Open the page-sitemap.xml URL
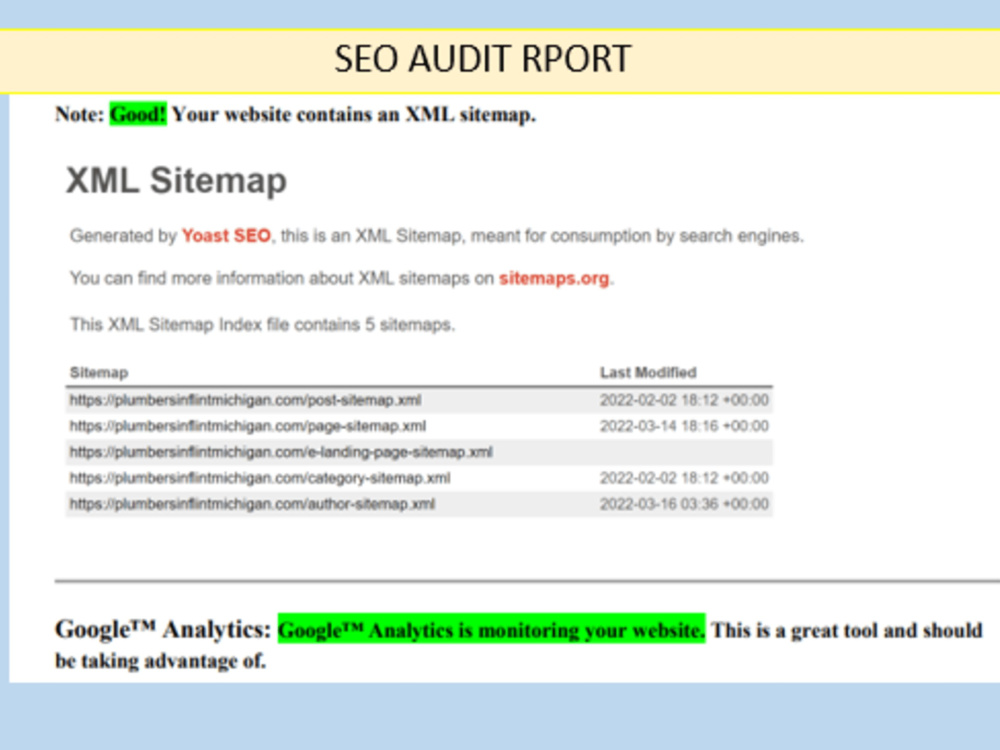1000x750 pixels. point(247,426)
